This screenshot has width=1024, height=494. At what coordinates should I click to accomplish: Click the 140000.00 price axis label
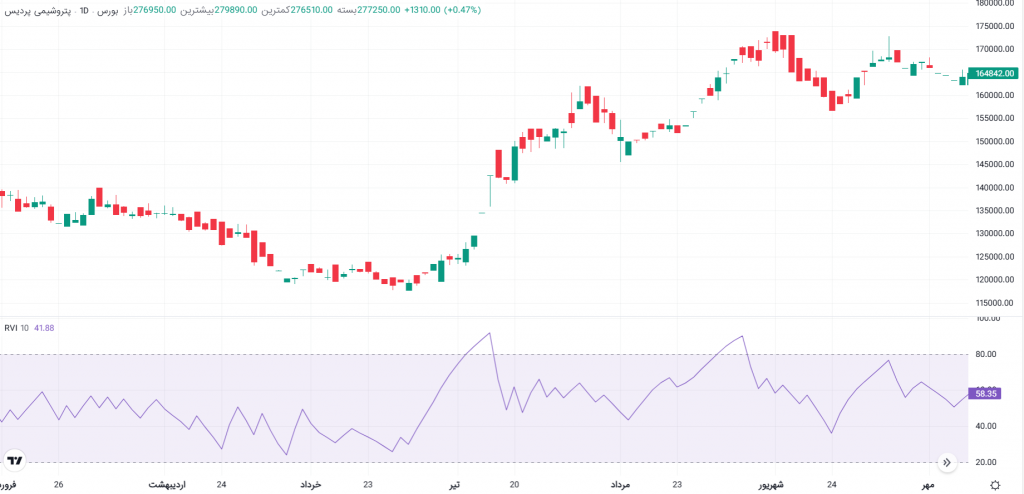(994, 188)
